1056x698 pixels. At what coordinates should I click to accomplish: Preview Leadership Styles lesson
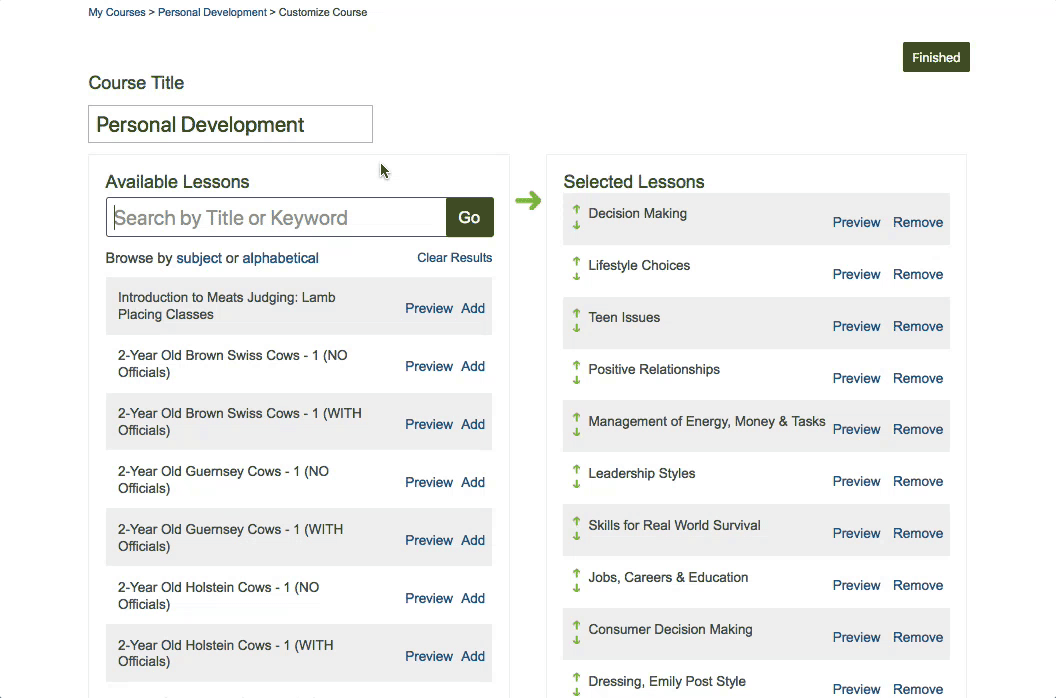click(856, 480)
